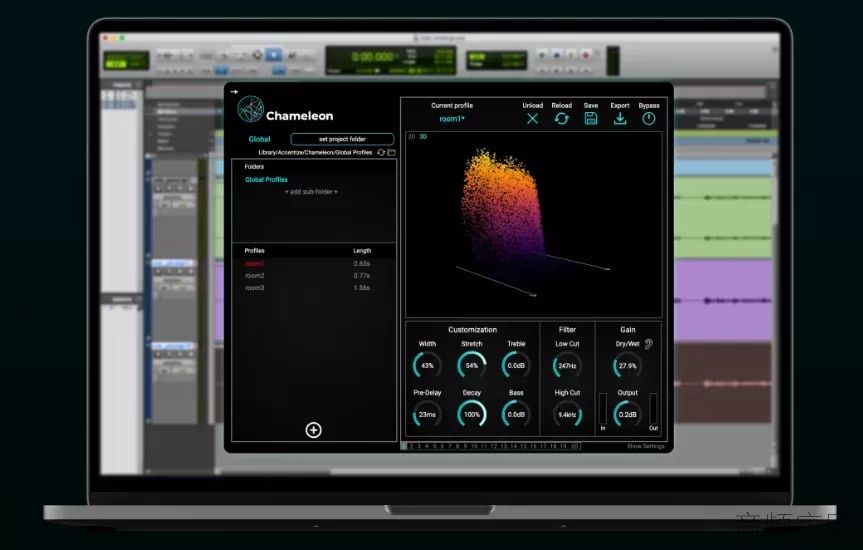The height and width of the screenshot is (550, 863).
Task: Click the 3D reverb point-cloud visualization
Action: (x=533, y=225)
